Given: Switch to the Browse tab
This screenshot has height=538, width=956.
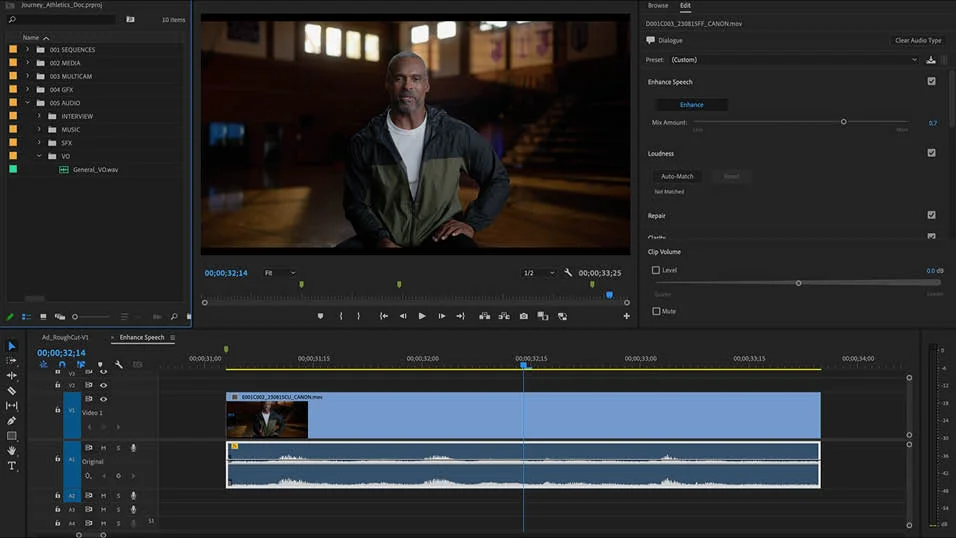Looking at the screenshot, I should pyautogui.click(x=658, y=5).
